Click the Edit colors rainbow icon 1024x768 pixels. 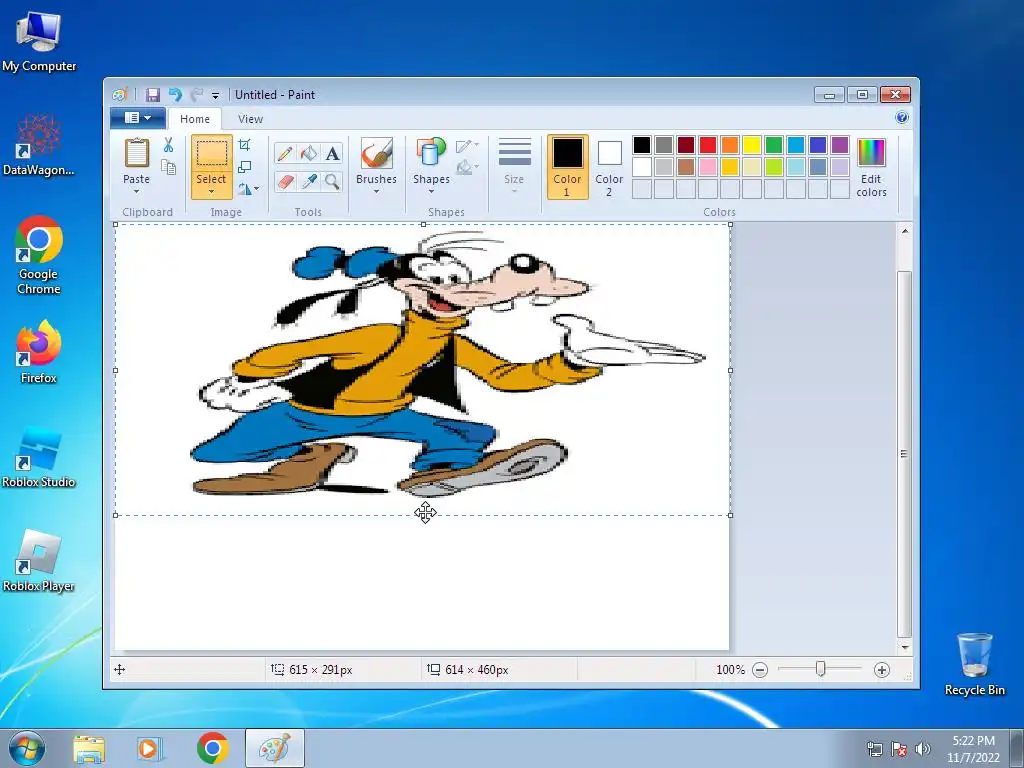coord(871,153)
